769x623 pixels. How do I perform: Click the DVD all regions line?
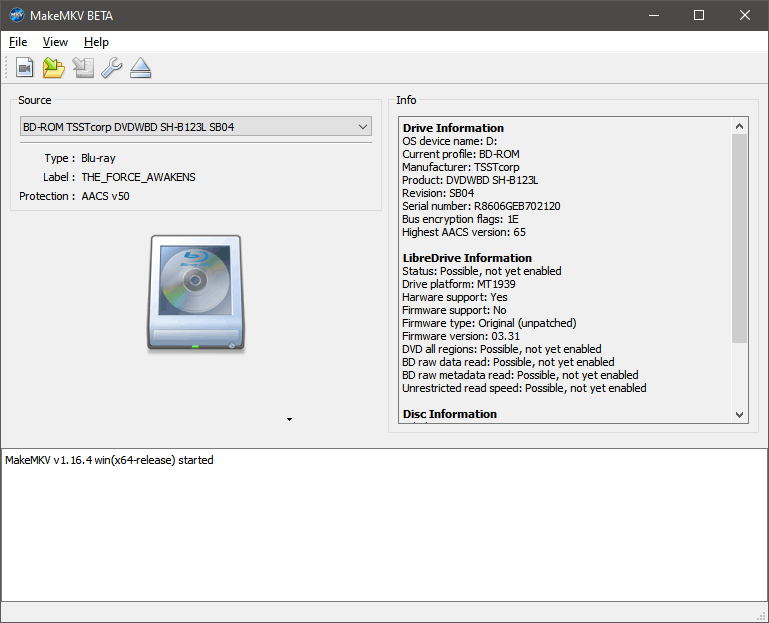tap(502, 349)
